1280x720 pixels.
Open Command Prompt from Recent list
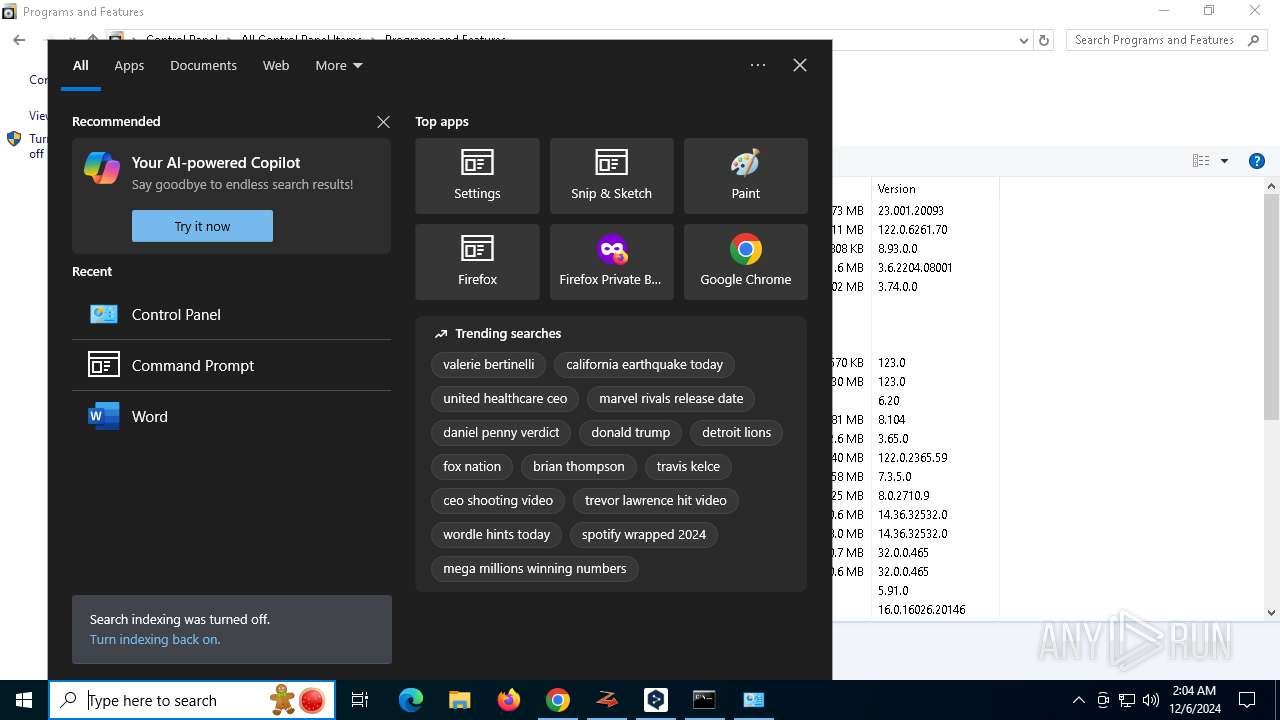231,365
